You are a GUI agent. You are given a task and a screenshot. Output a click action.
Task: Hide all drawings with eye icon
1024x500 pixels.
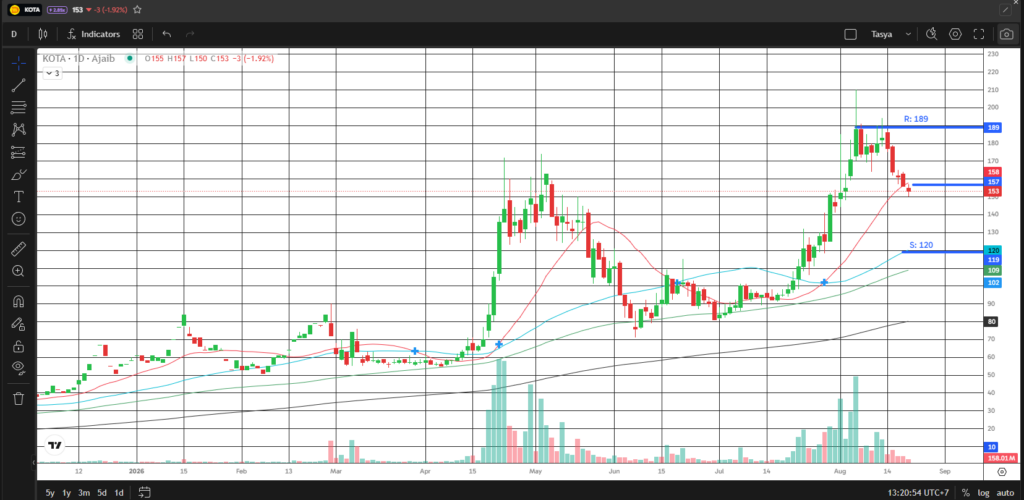coord(18,367)
